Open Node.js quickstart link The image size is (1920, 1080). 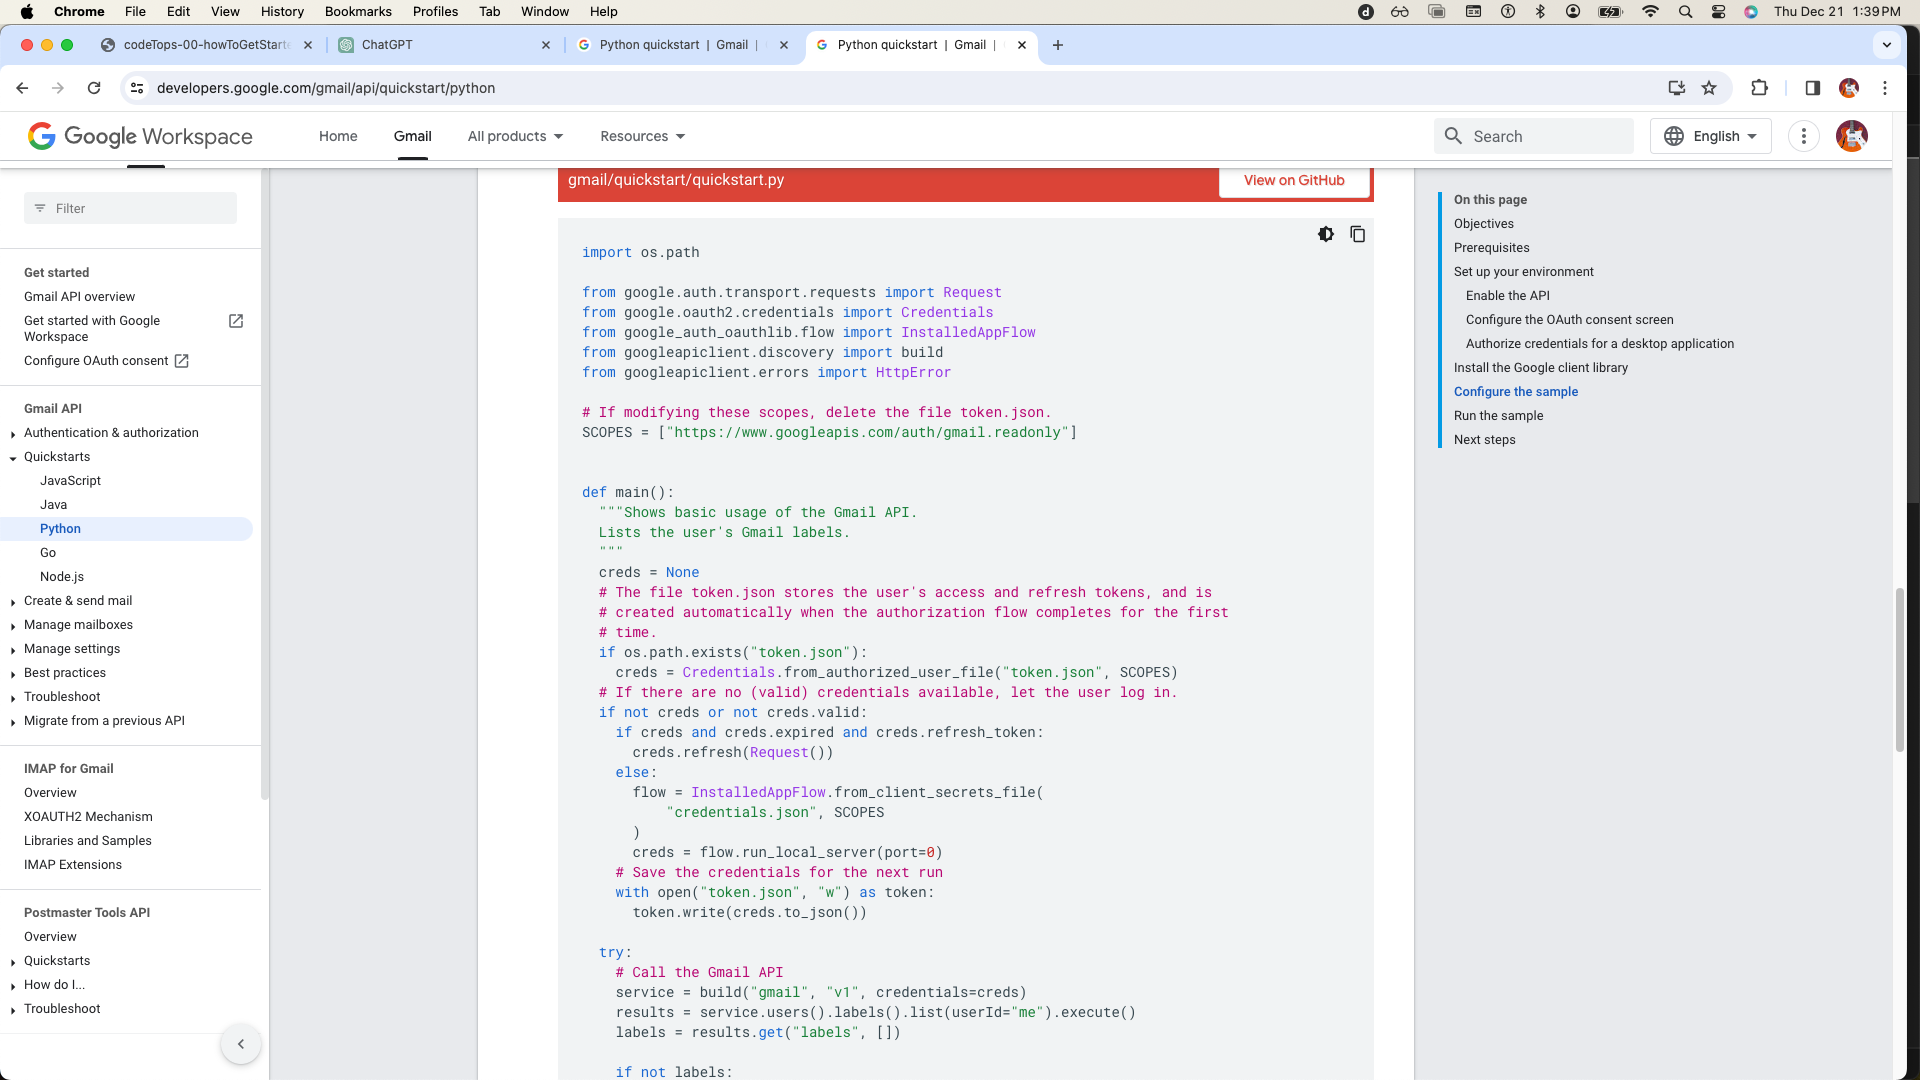62,577
